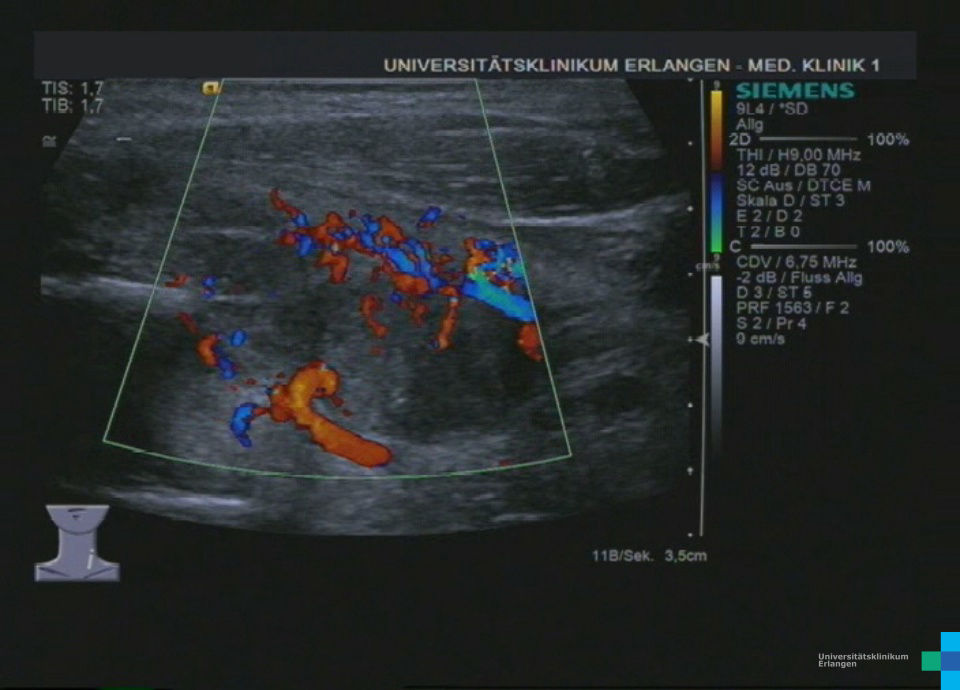Click the color Doppler velocity scale bar
The height and width of the screenshot is (690, 960).
(716, 170)
